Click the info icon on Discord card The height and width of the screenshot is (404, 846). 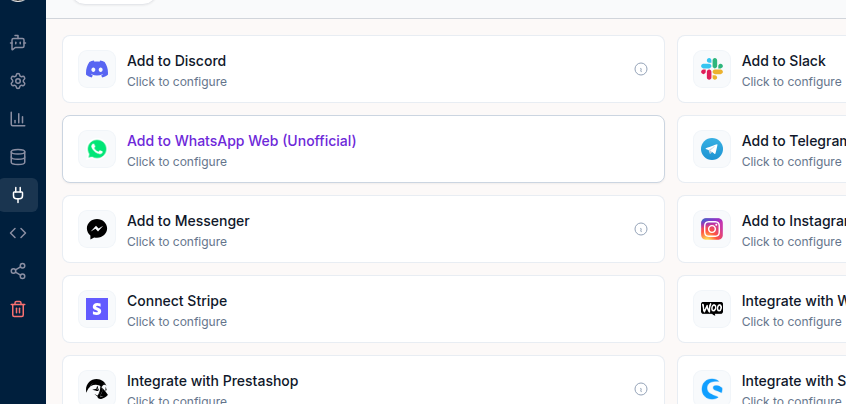(640, 69)
